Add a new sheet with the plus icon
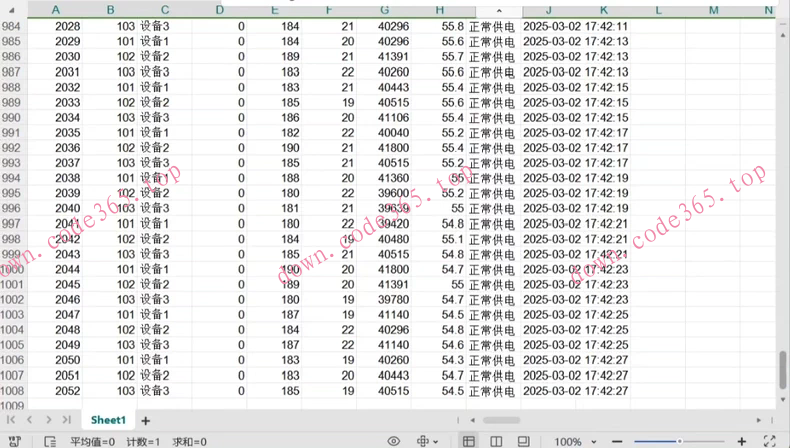The height and width of the screenshot is (448, 790). (145, 421)
